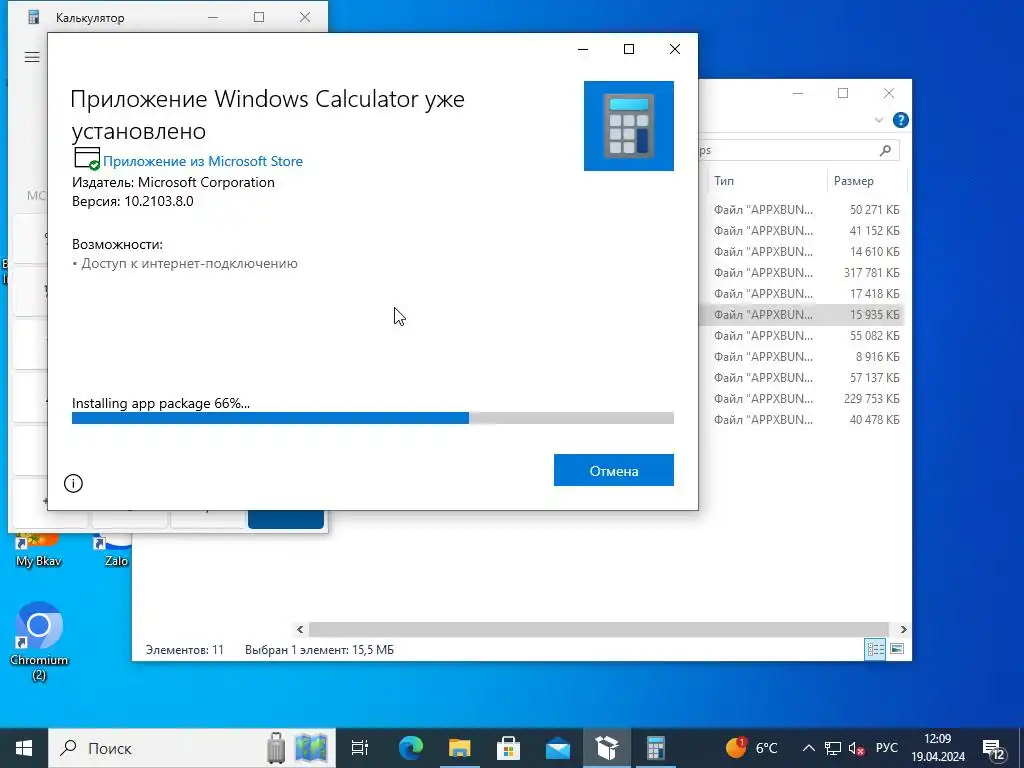Click the installation progress bar

coord(372,418)
